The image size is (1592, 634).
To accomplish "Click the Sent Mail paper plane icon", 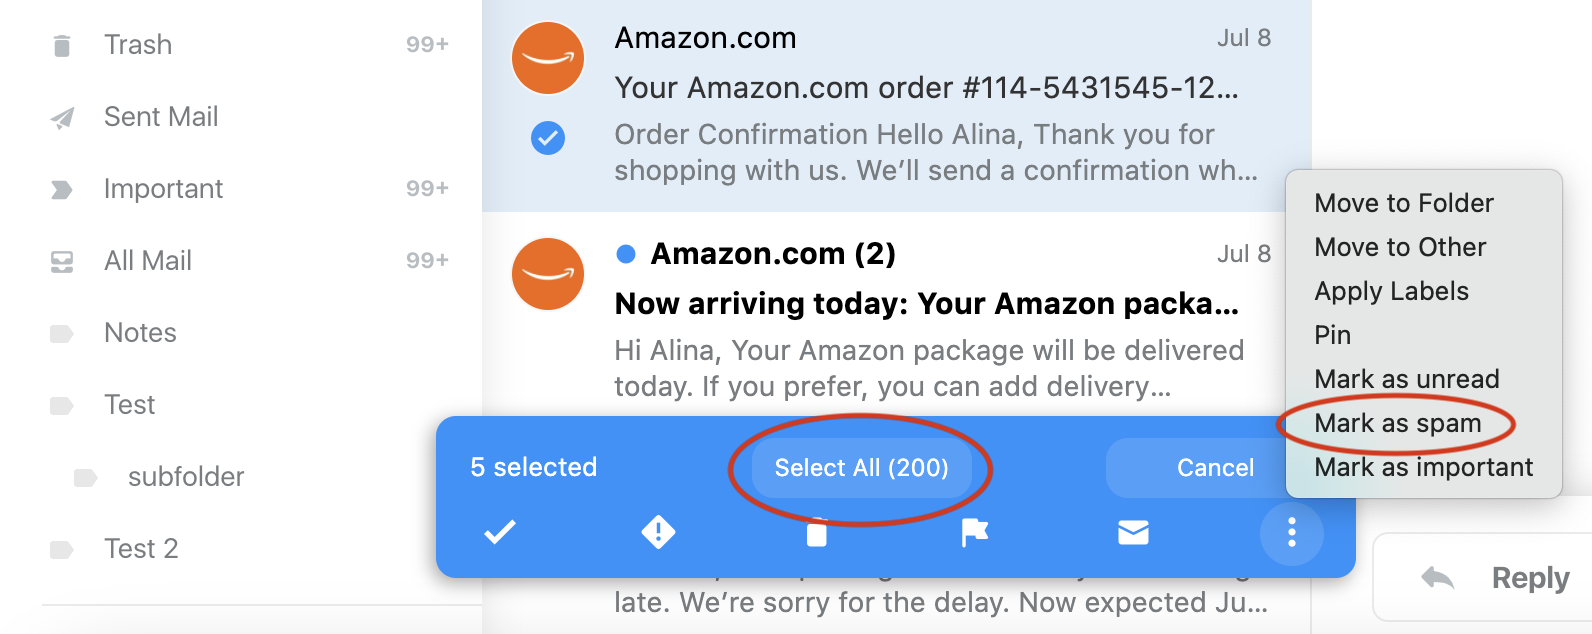I will point(62,118).
